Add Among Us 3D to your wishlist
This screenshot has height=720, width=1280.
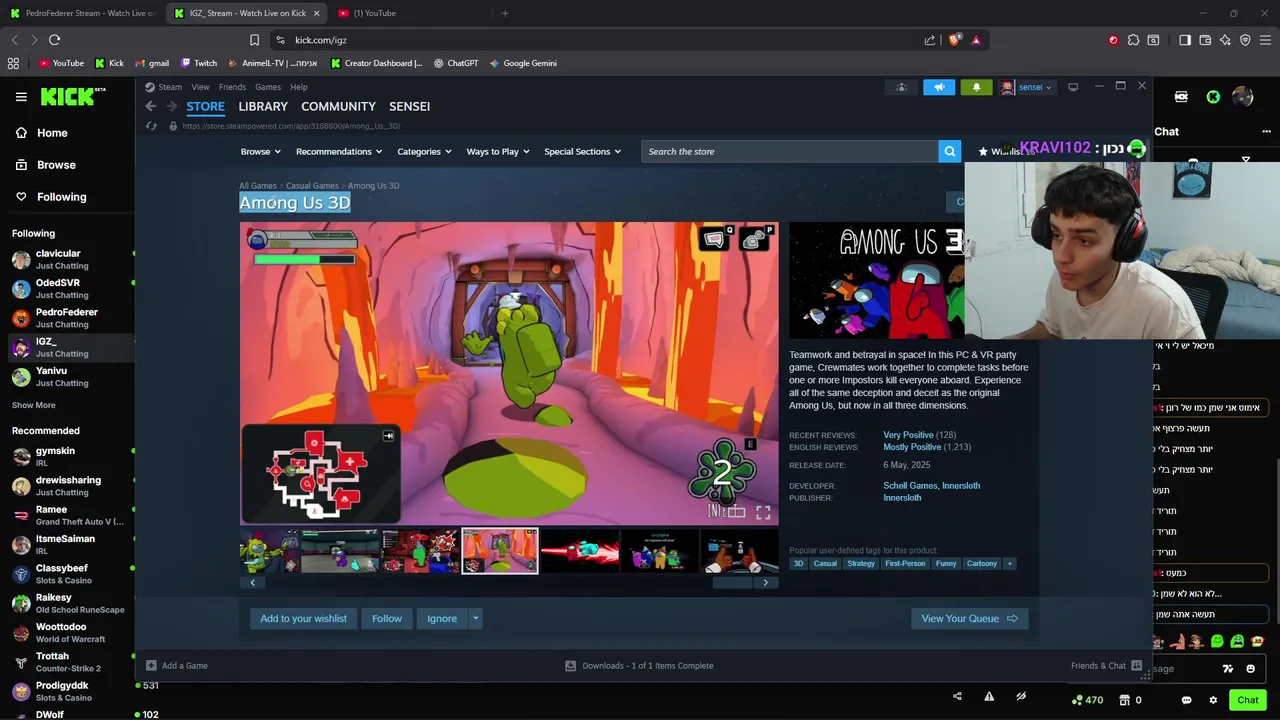tap(303, 618)
